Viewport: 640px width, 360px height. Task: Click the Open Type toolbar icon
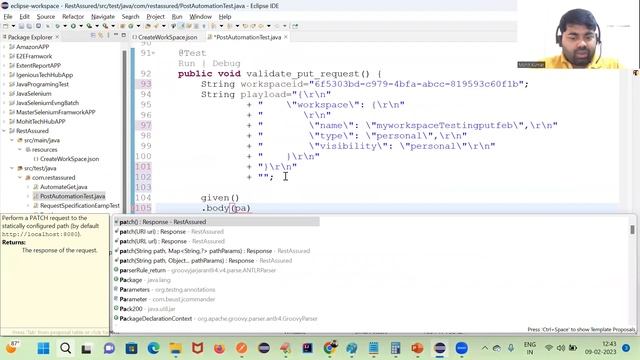pos(147,26)
